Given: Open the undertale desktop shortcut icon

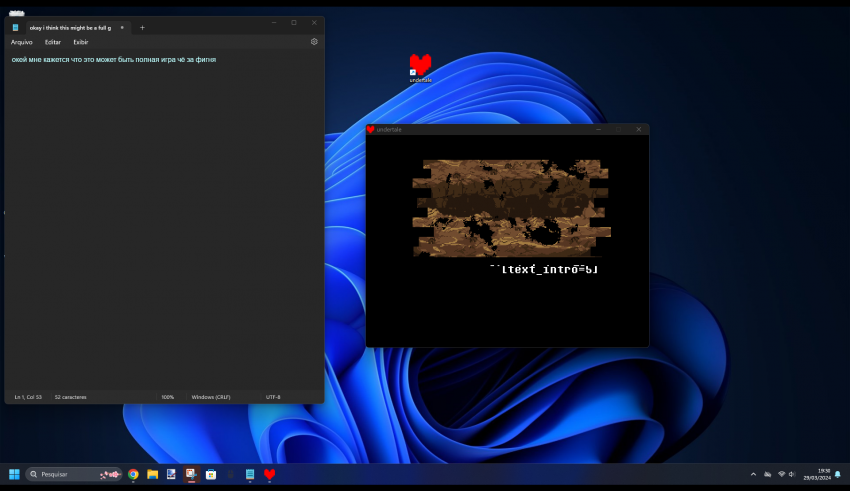Looking at the screenshot, I should [x=420, y=68].
